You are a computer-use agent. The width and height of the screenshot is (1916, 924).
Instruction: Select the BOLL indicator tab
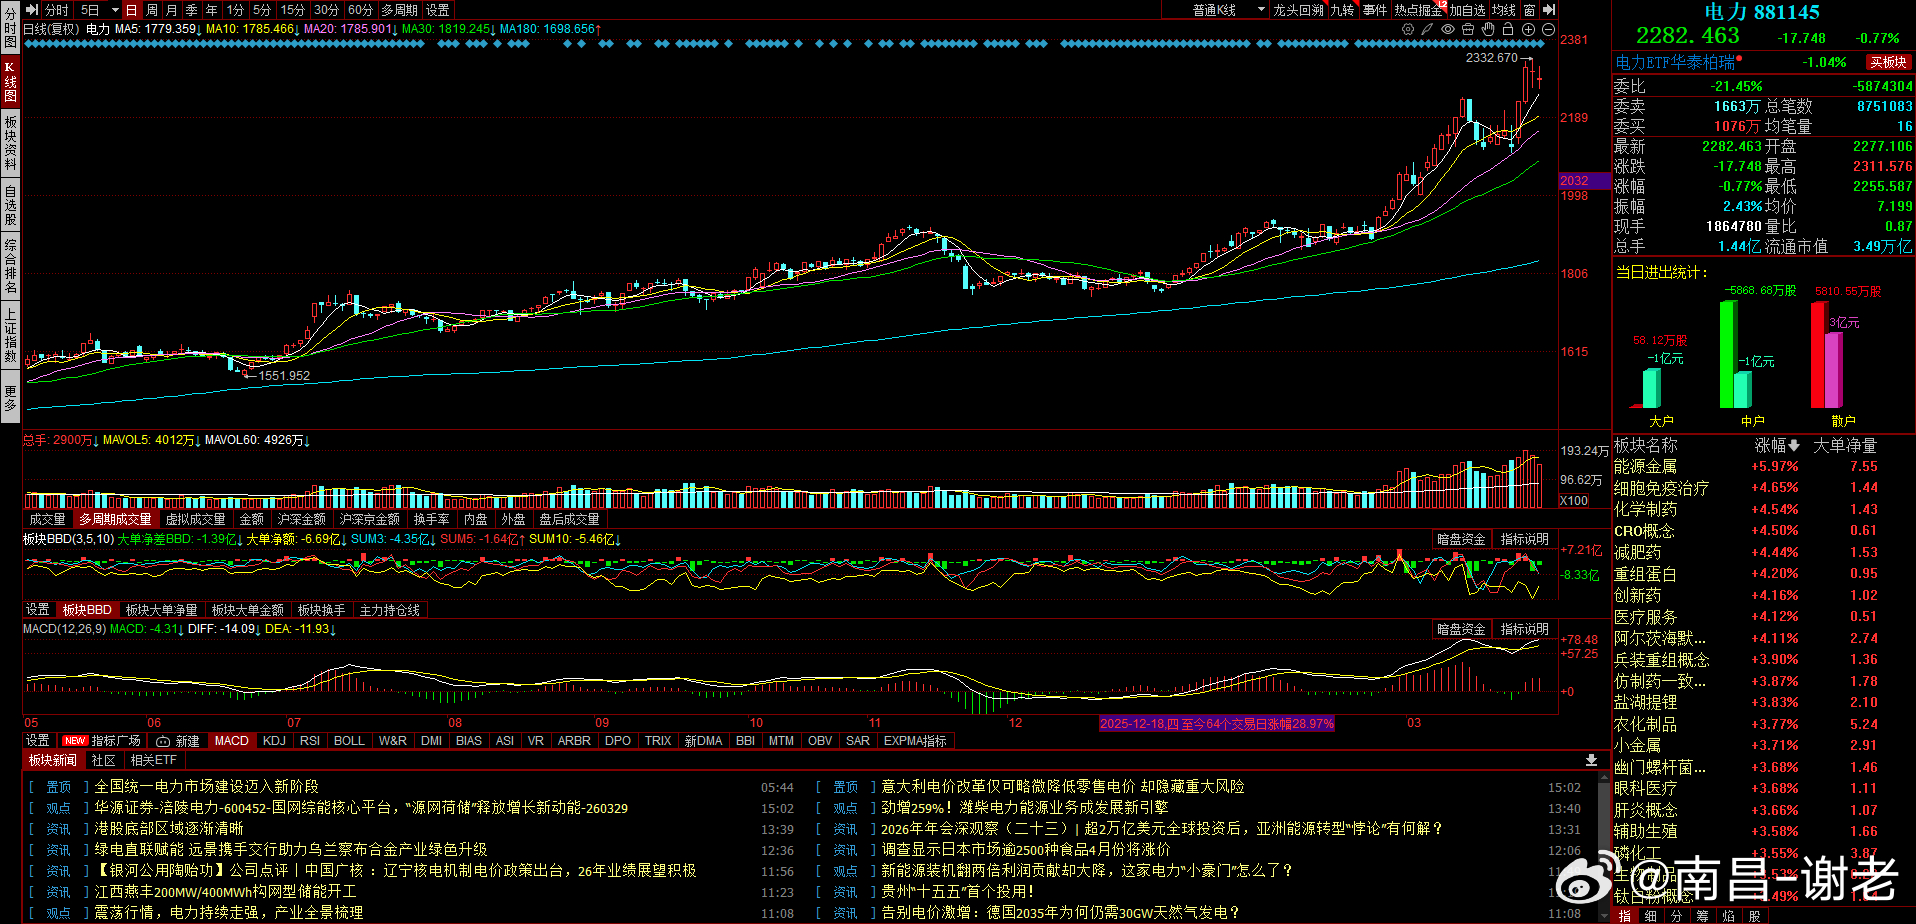tap(349, 741)
